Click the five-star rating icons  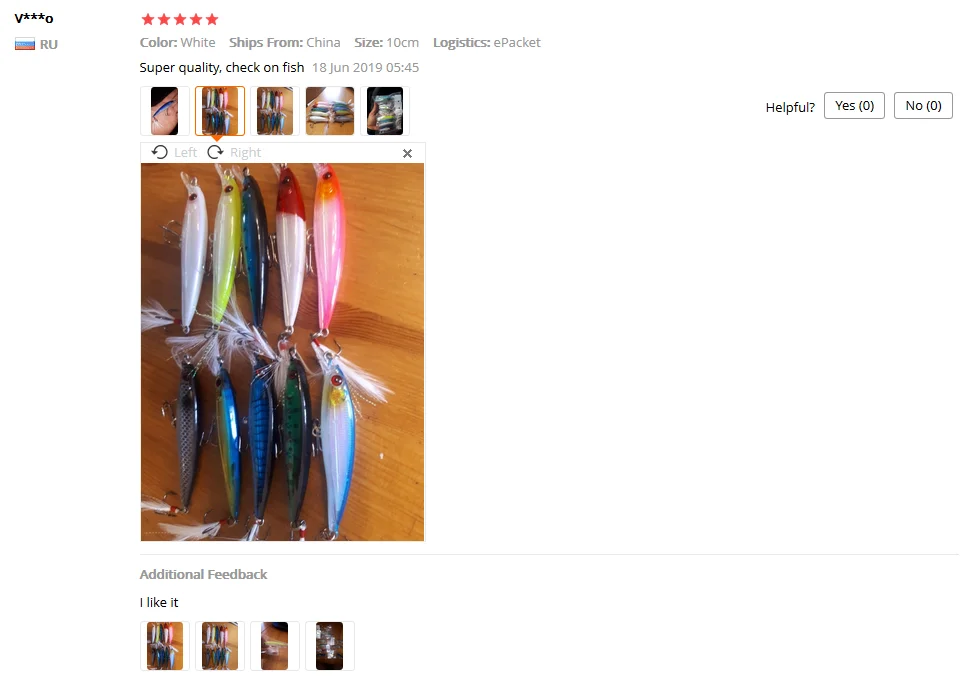[x=180, y=20]
